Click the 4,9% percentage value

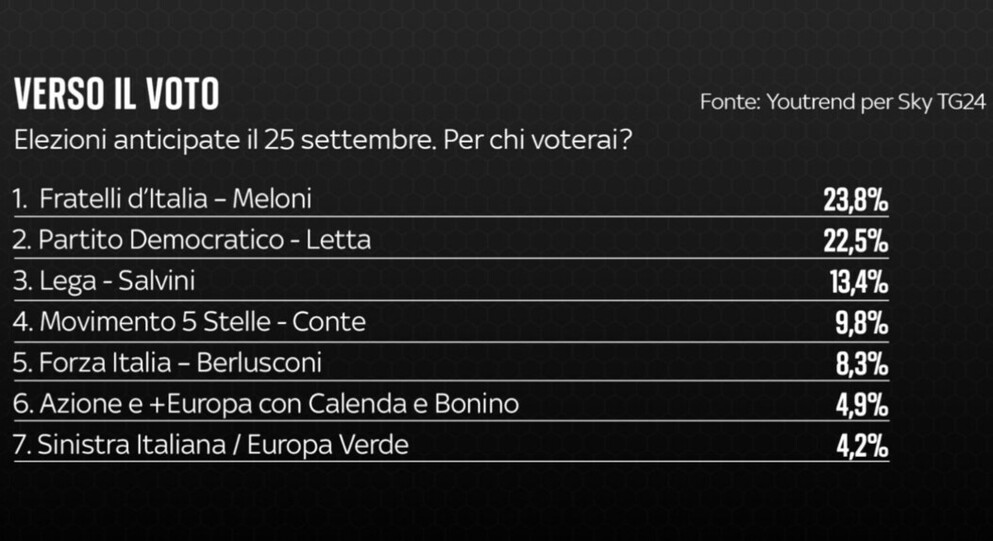862,405
